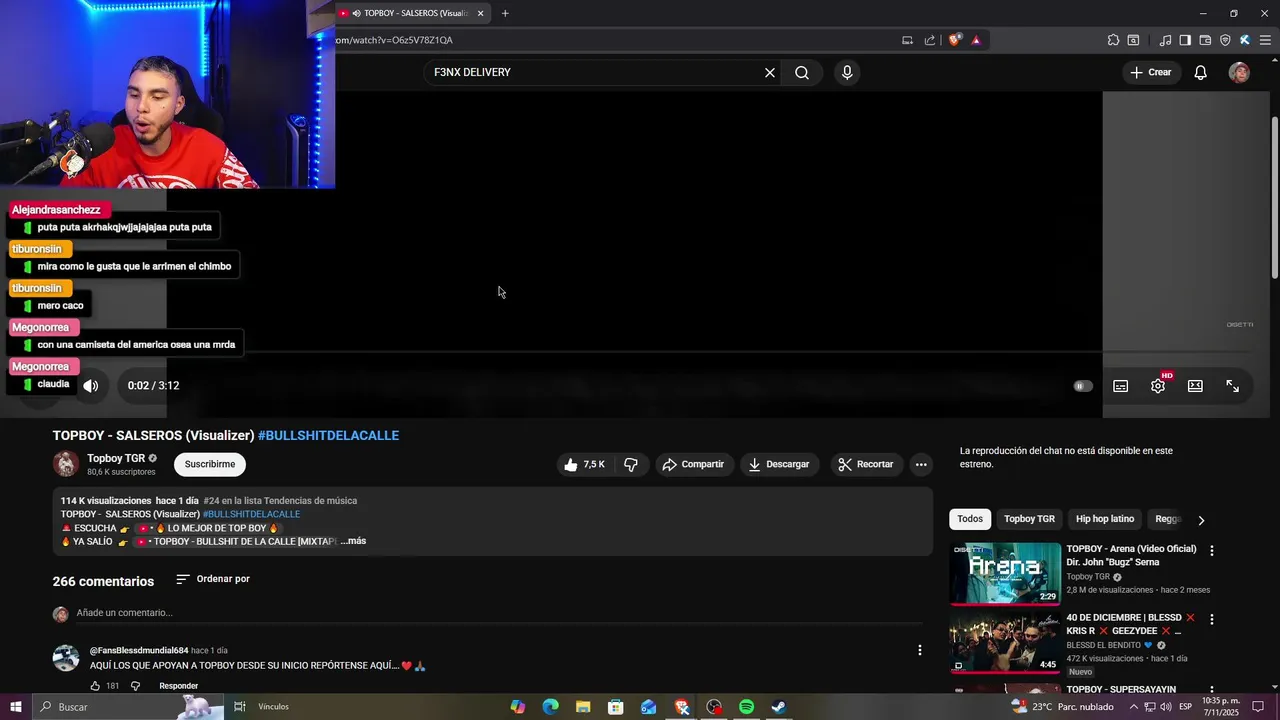This screenshot has height=720, width=1280.
Task: Click the share page icon in address bar
Action: pyautogui.click(x=930, y=40)
